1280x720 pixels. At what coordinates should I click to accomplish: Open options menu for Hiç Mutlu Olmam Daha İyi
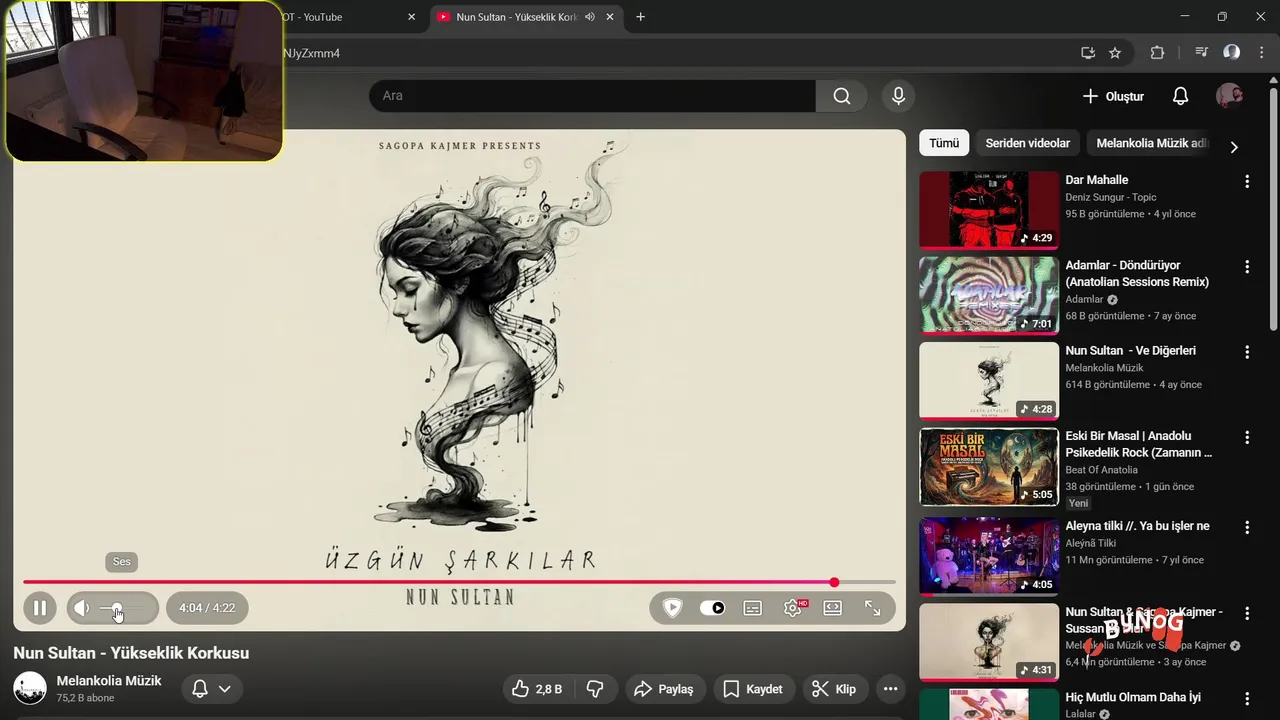coord(1246,698)
